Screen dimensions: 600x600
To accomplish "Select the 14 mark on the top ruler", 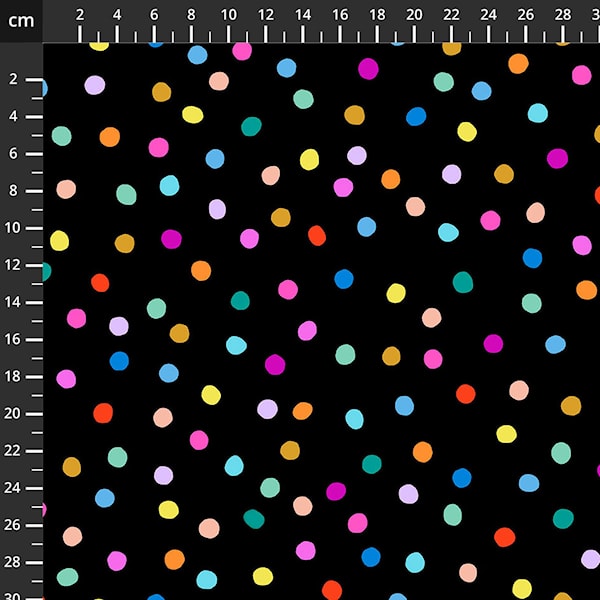I will tap(303, 15).
